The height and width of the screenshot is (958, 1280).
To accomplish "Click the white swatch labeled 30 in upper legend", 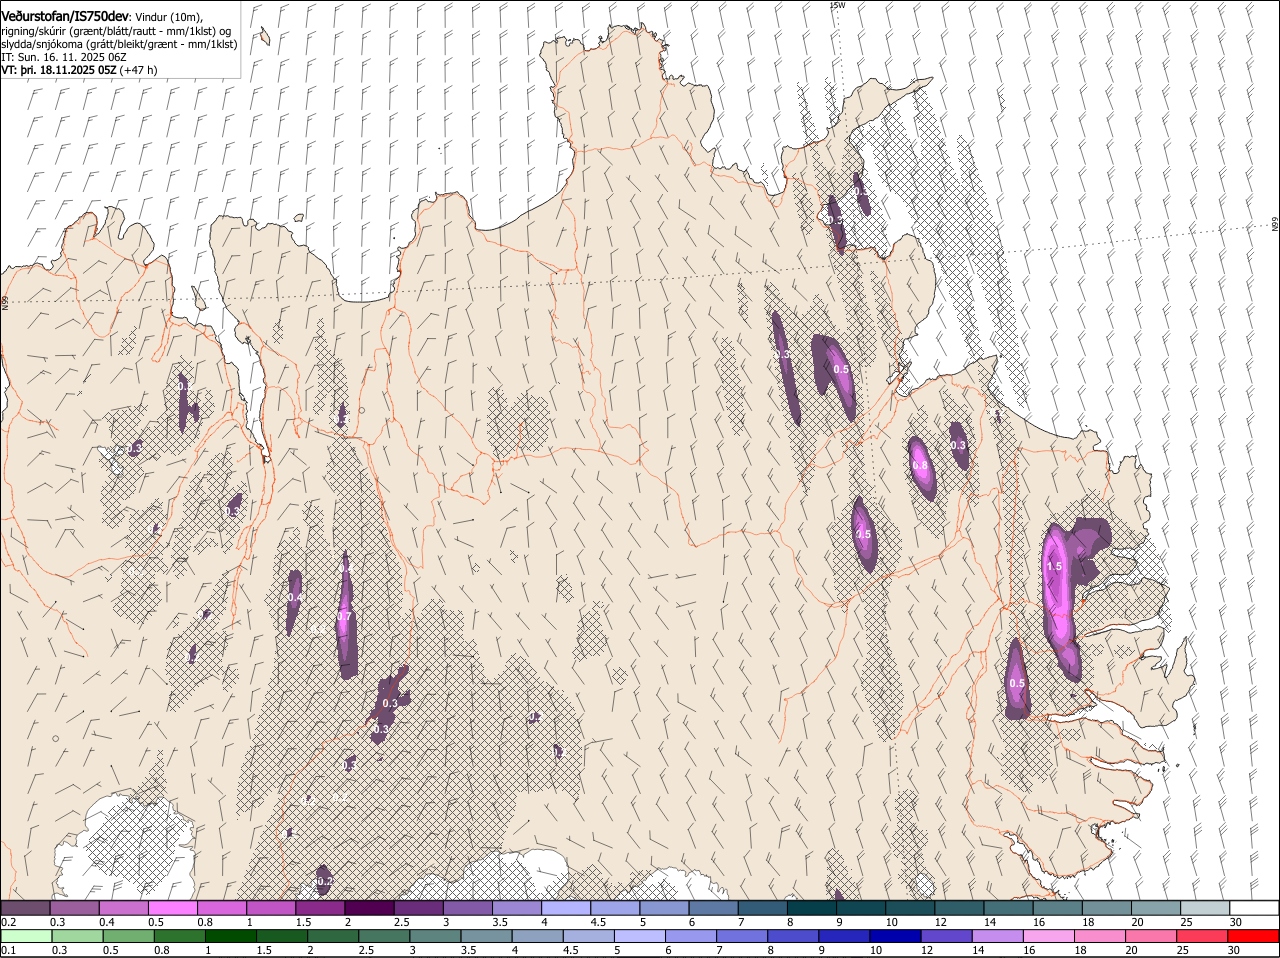I will [1254, 908].
